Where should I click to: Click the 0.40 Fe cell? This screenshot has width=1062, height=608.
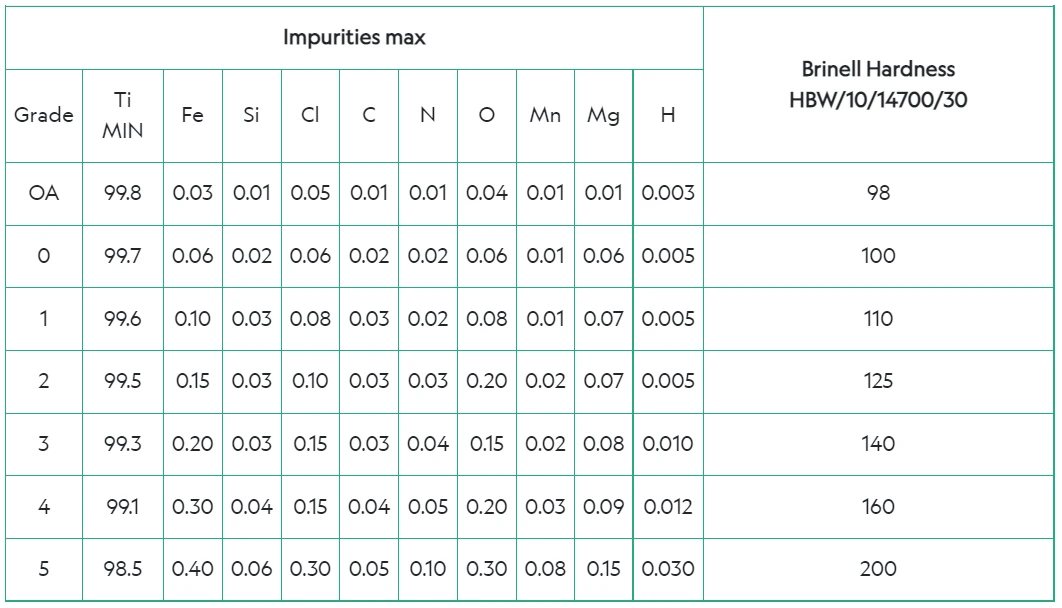(x=192, y=569)
